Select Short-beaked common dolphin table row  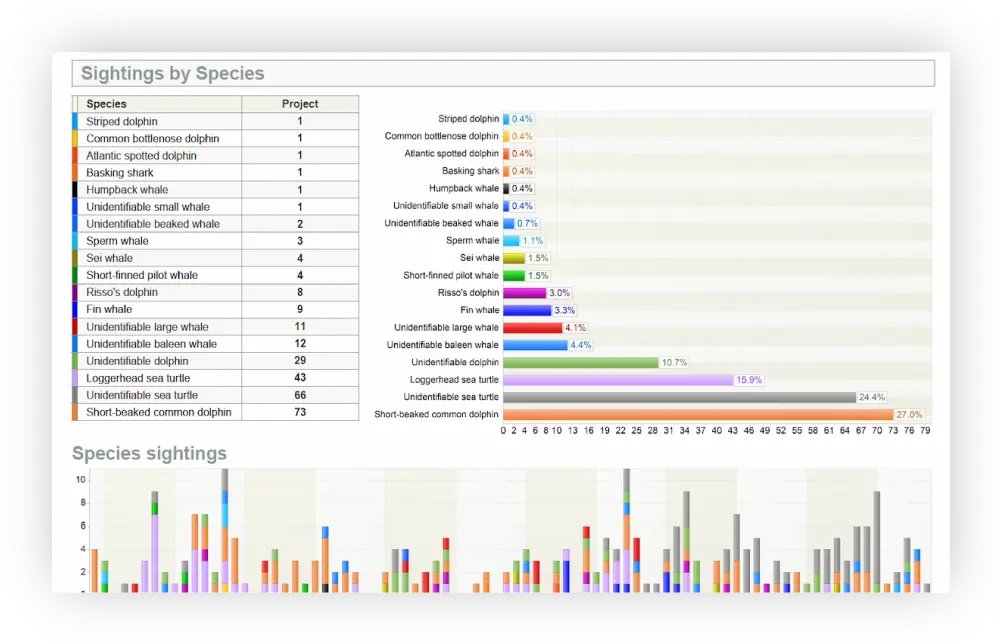(x=216, y=413)
